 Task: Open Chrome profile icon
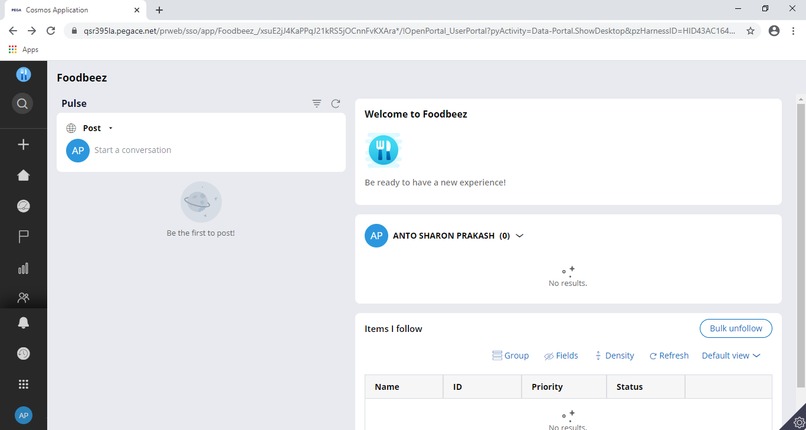click(x=774, y=31)
